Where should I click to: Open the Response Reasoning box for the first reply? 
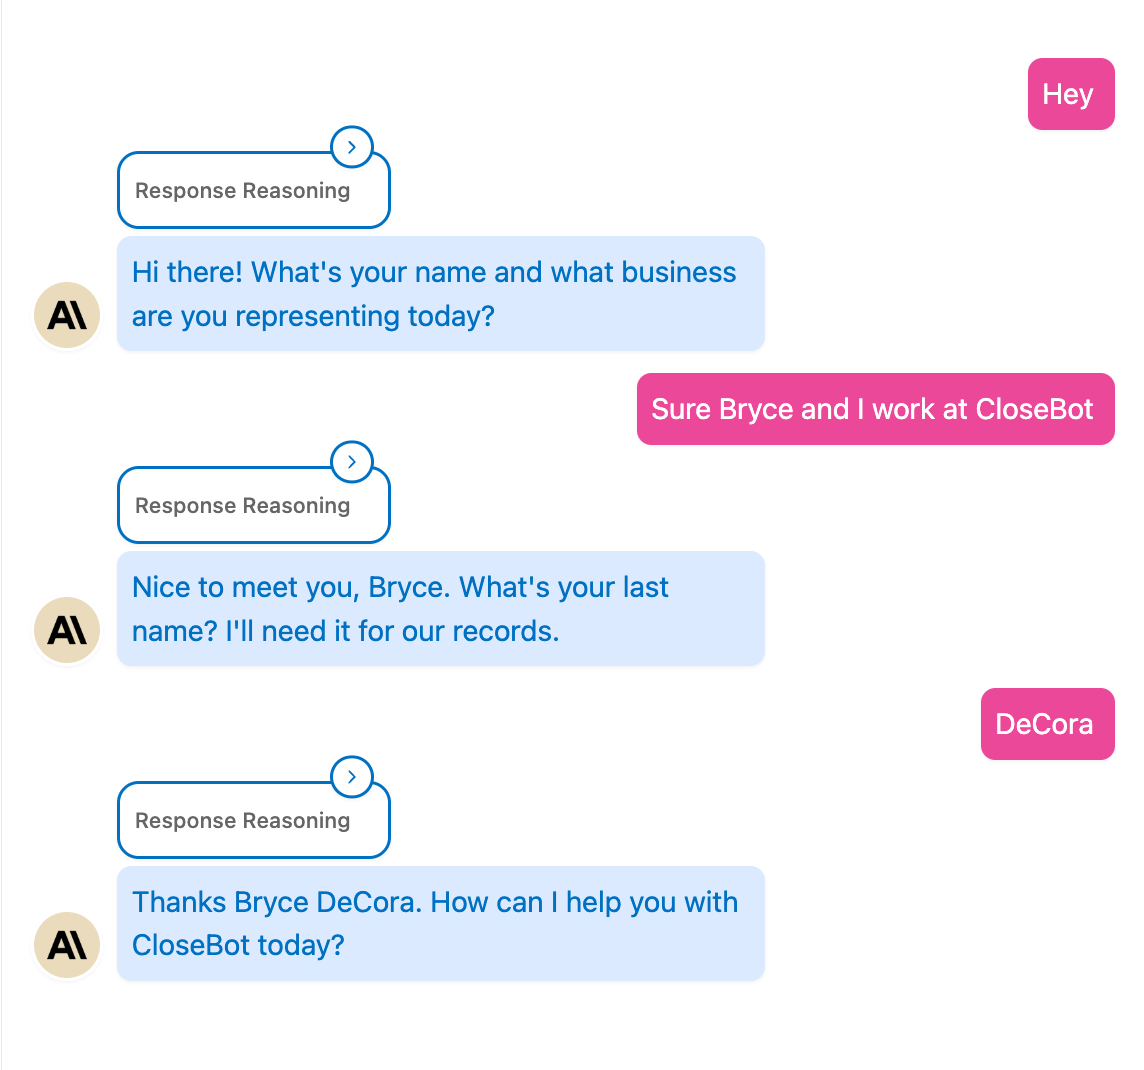point(243,191)
